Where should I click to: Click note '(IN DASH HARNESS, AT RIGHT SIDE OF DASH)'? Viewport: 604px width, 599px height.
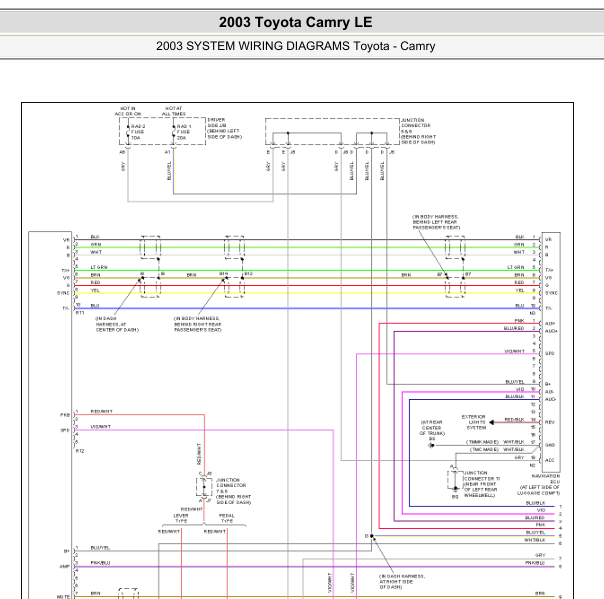(402, 581)
